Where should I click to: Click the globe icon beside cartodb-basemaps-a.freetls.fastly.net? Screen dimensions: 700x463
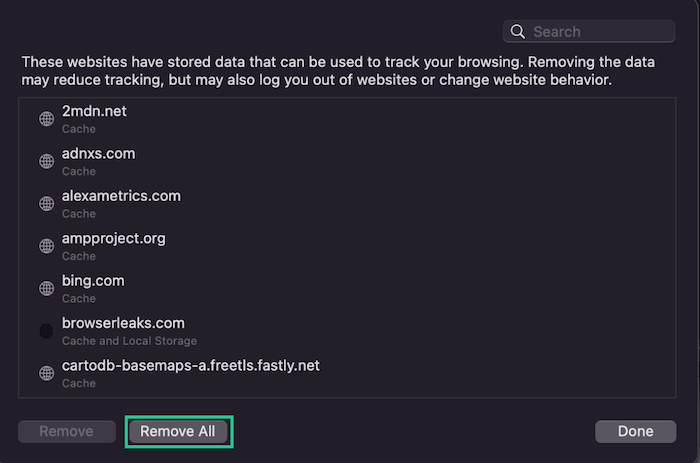point(46,373)
